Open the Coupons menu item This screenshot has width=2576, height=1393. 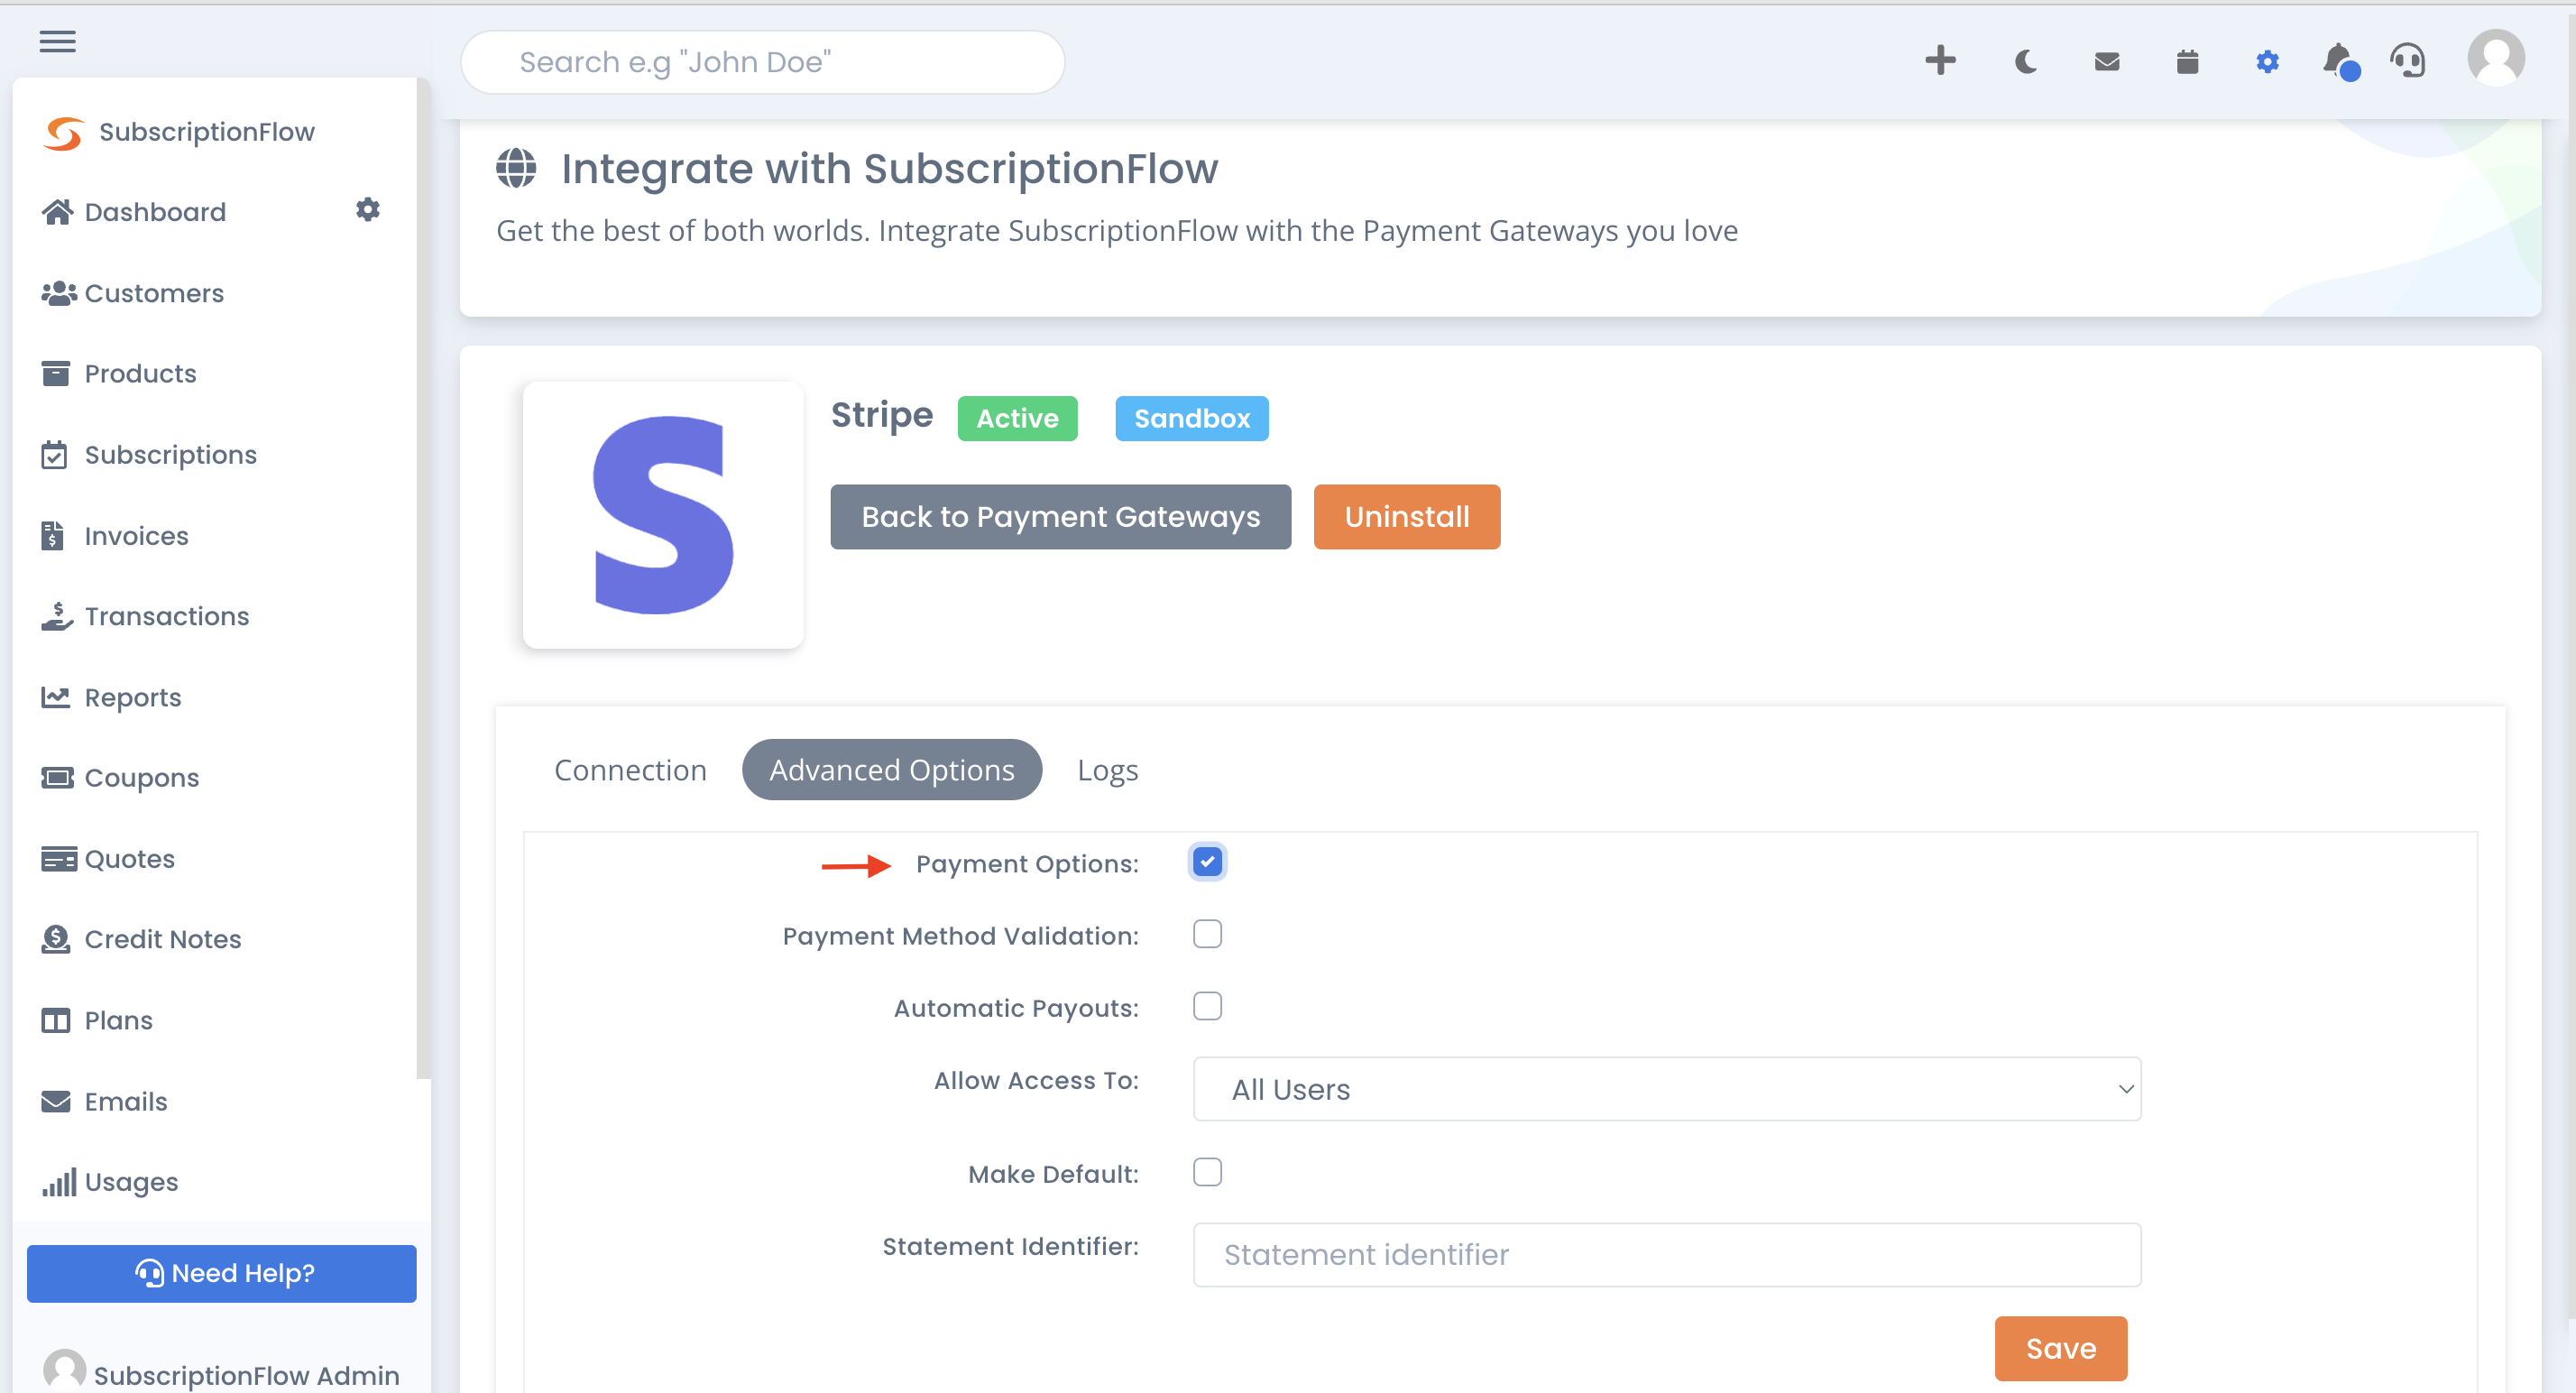(142, 778)
